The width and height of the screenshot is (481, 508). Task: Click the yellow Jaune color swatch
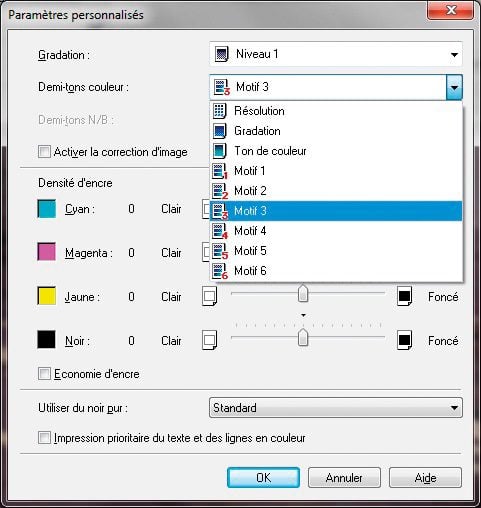(x=46, y=296)
